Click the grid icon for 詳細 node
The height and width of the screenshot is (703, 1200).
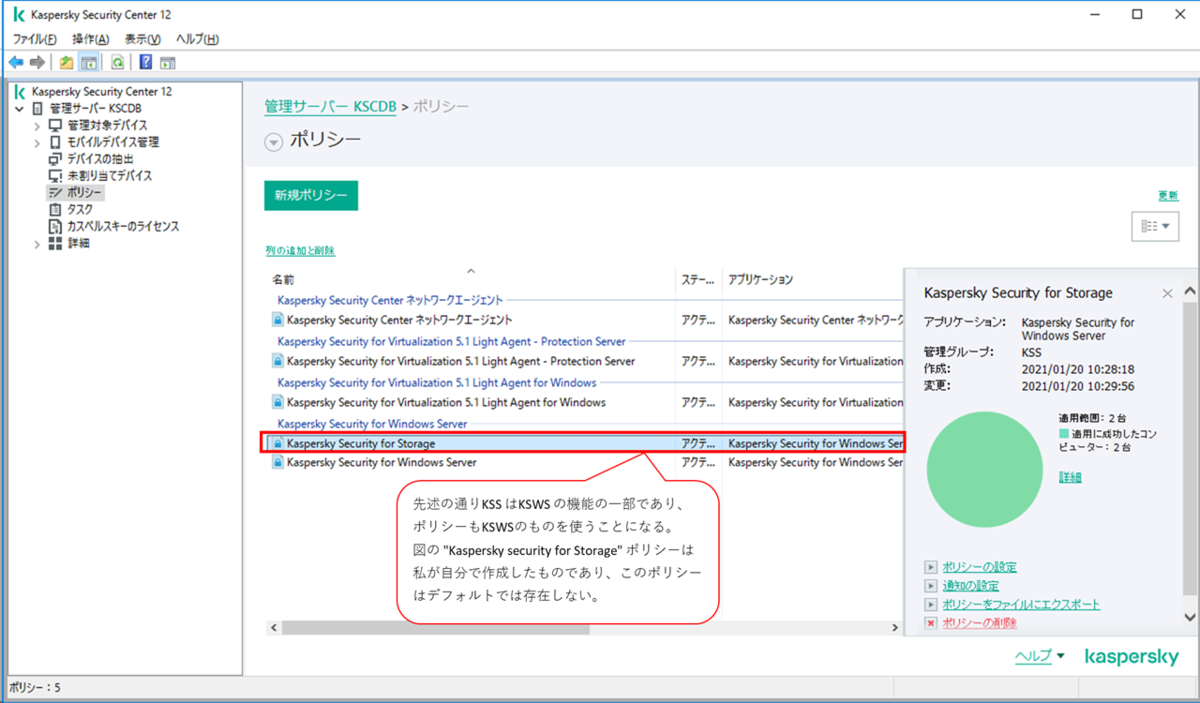(x=56, y=244)
